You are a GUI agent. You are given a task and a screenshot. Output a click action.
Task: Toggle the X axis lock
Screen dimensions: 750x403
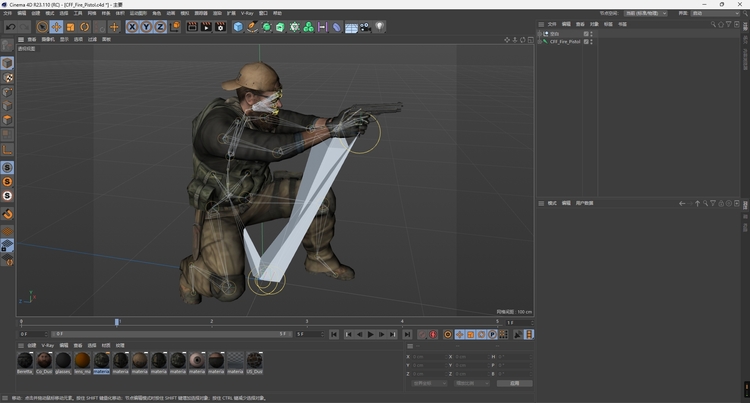tap(132, 27)
